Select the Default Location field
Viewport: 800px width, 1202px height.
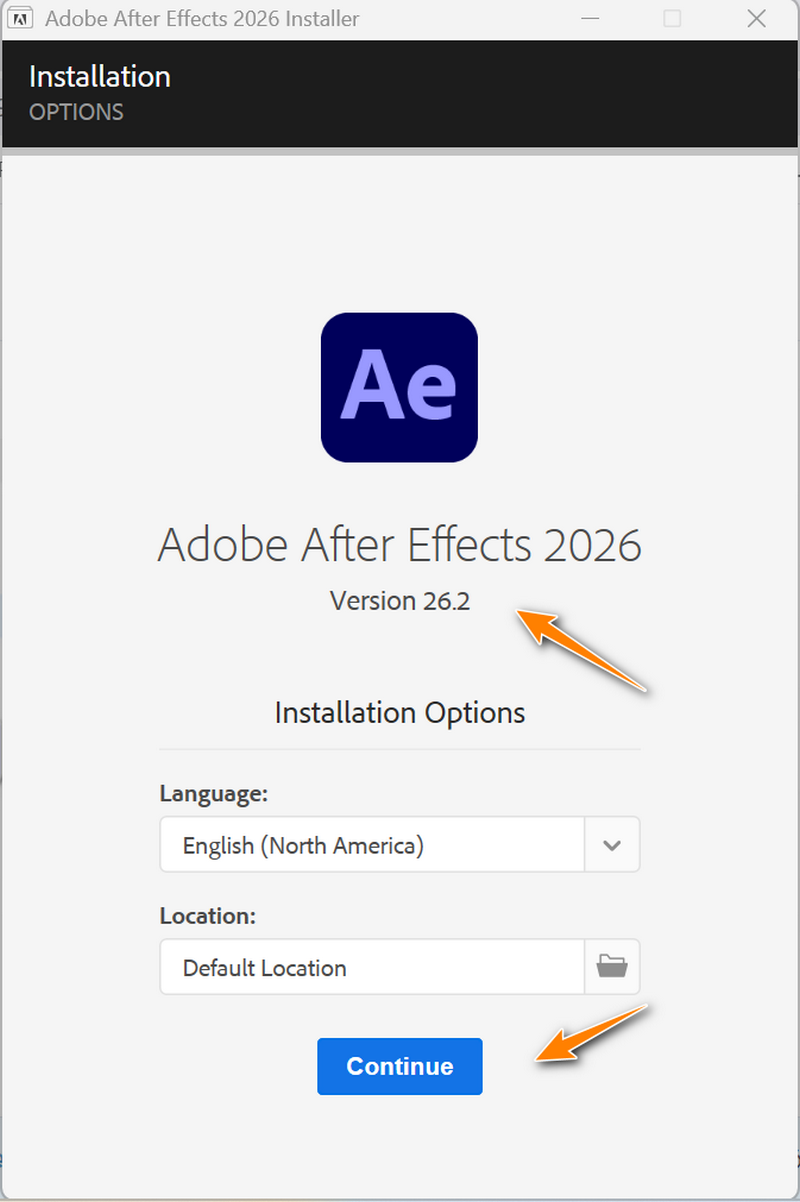pyautogui.click(x=372, y=967)
